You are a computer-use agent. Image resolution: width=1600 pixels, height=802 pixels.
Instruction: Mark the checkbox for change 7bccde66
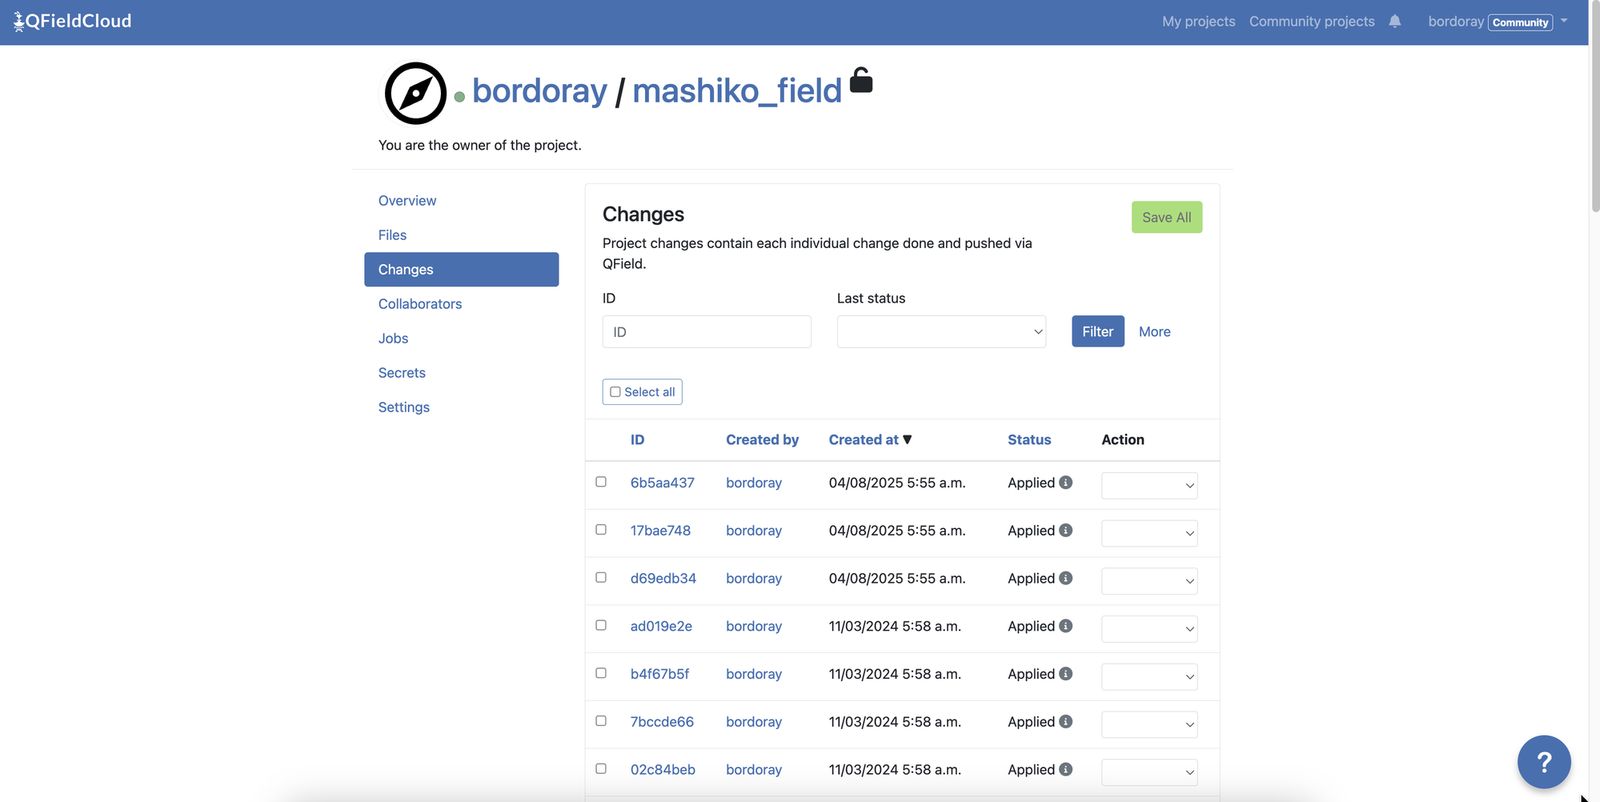(x=601, y=721)
